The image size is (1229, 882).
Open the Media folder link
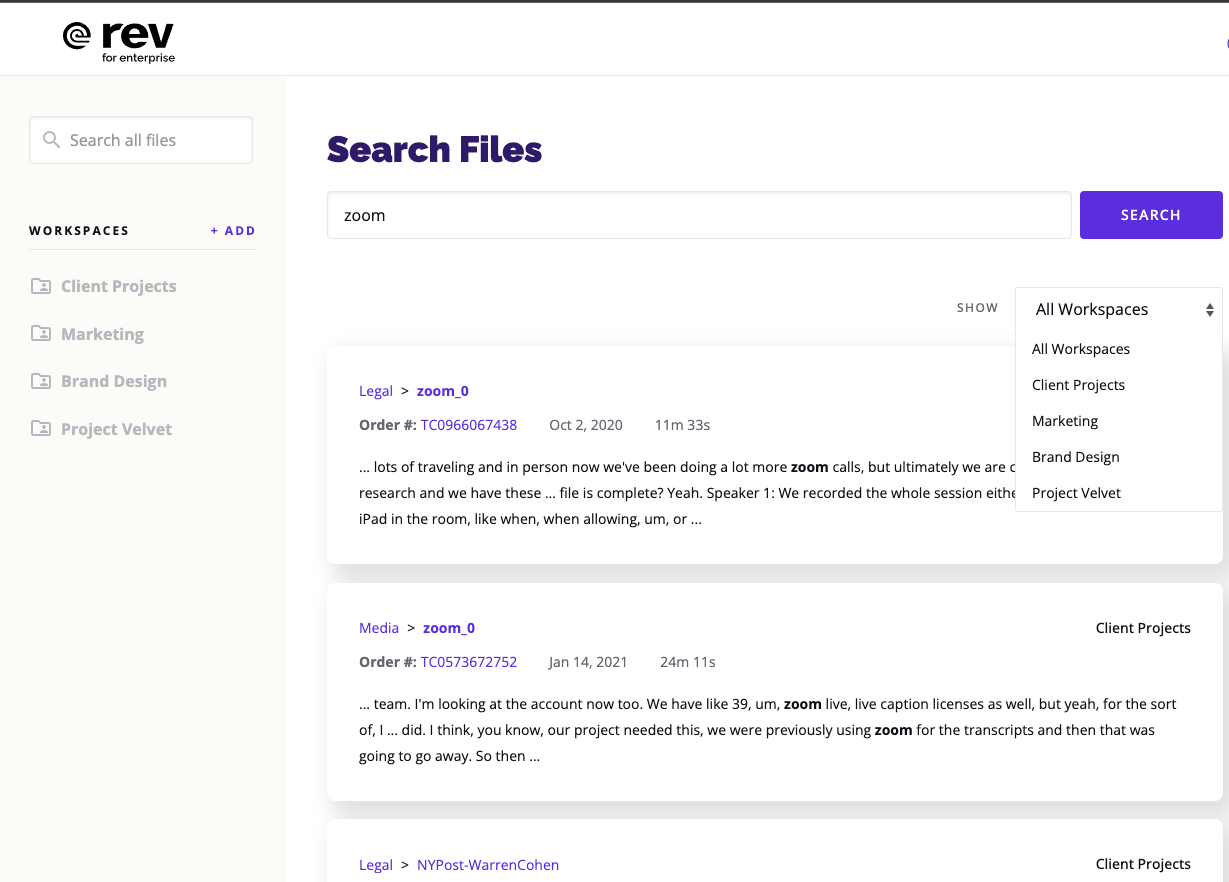click(x=379, y=628)
